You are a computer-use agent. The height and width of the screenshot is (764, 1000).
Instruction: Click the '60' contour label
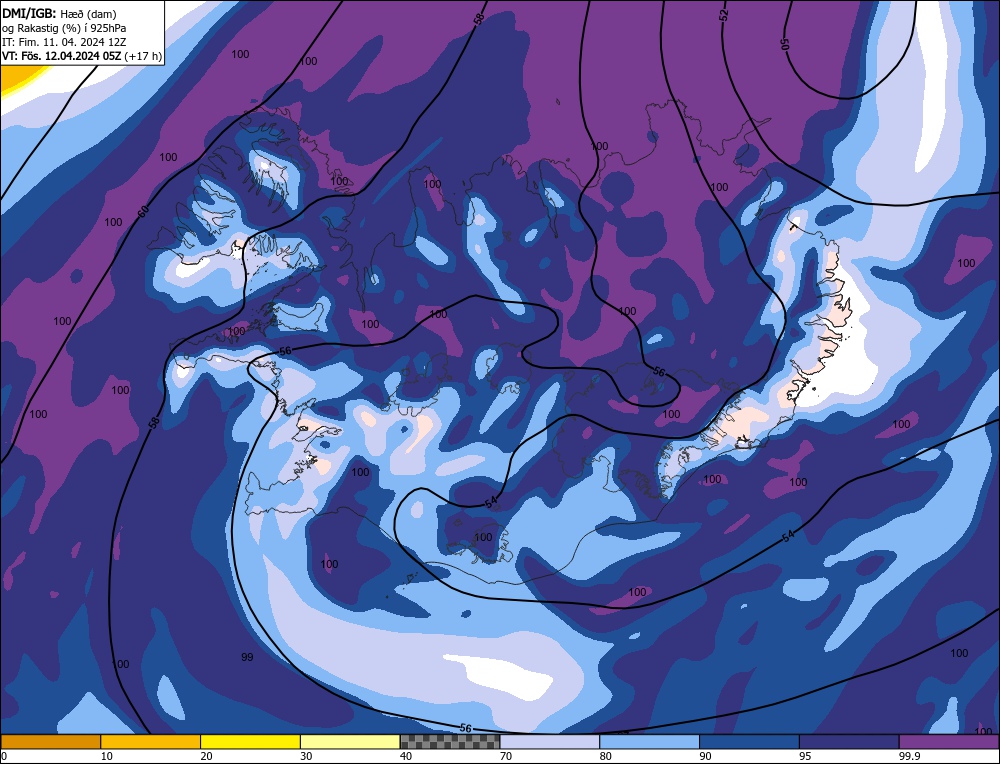(143, 211)
